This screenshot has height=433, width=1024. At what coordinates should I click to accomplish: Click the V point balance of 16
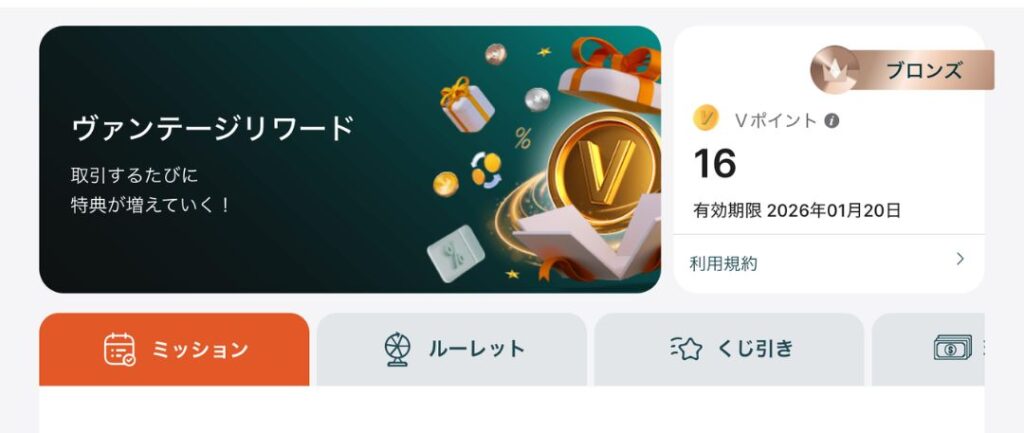point(714,163)
